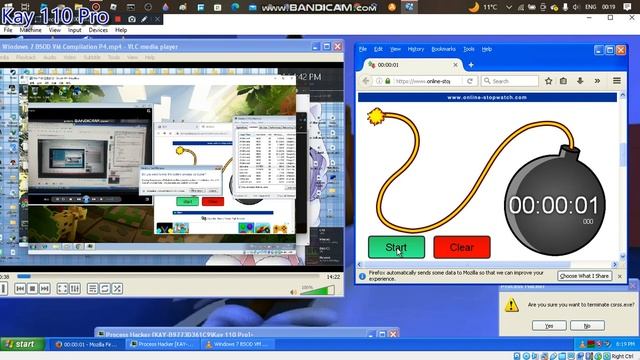Click the green Start button
640x360 pixels.
point(396,247)
